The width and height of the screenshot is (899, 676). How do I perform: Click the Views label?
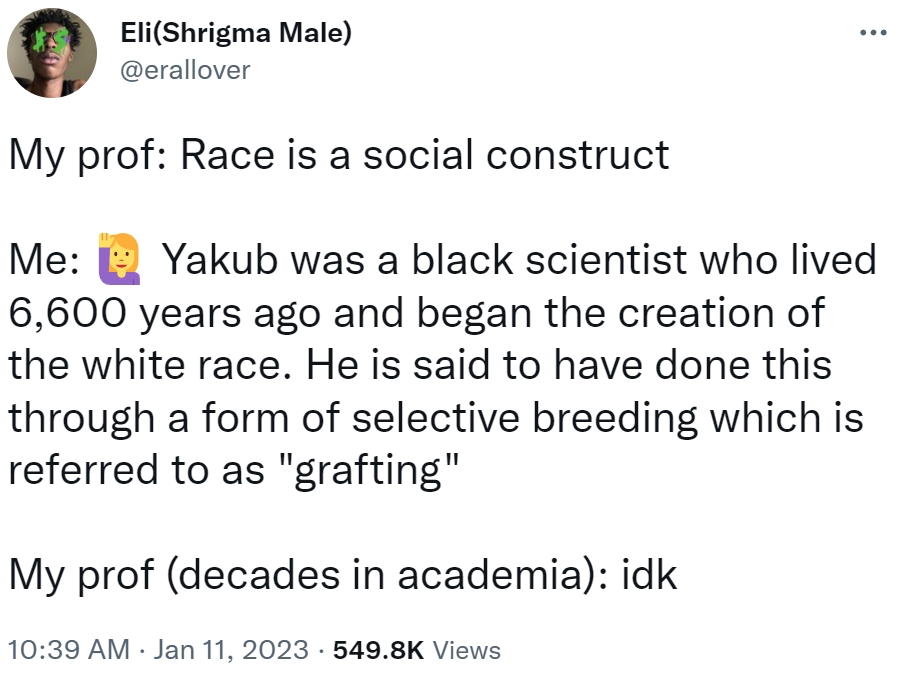click(467, 650)
